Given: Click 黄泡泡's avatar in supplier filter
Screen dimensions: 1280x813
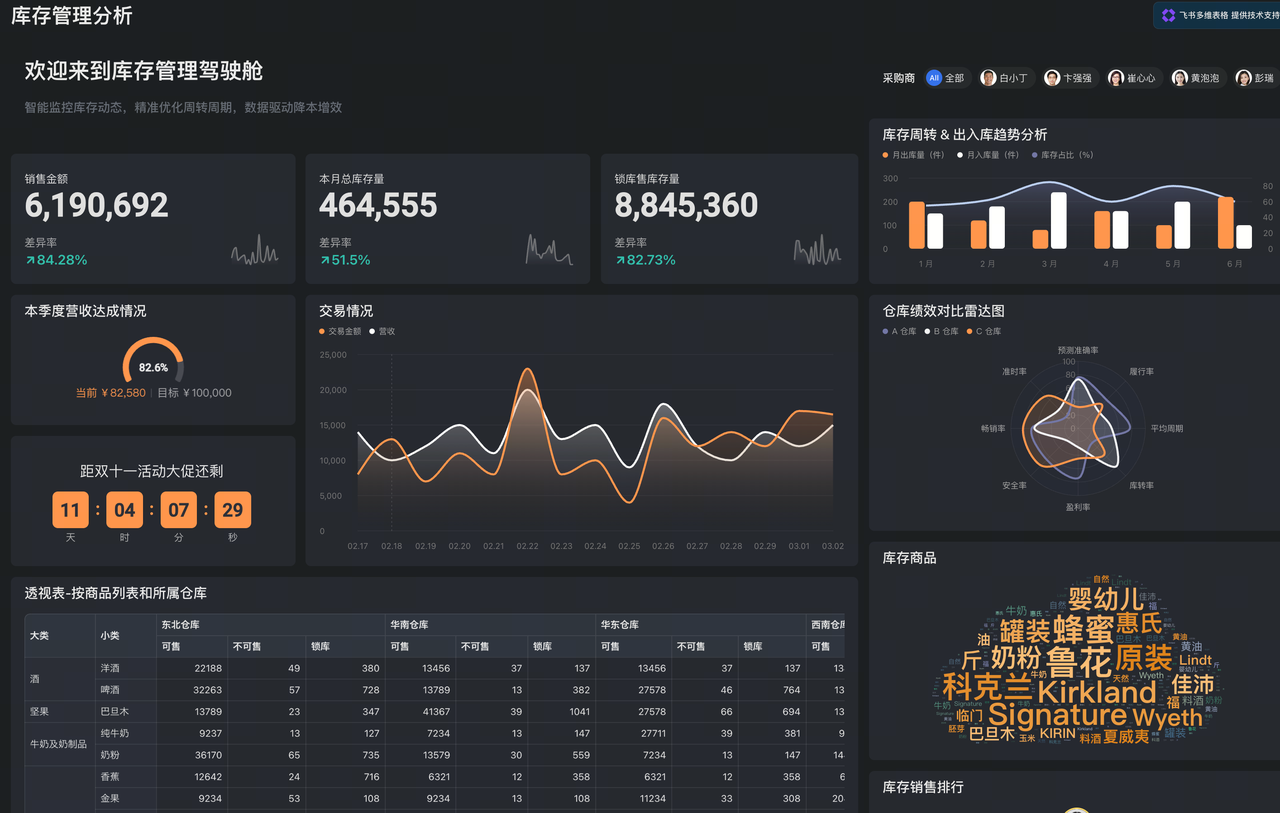Looking at the screenshot, I should [x=1180, y=78].
